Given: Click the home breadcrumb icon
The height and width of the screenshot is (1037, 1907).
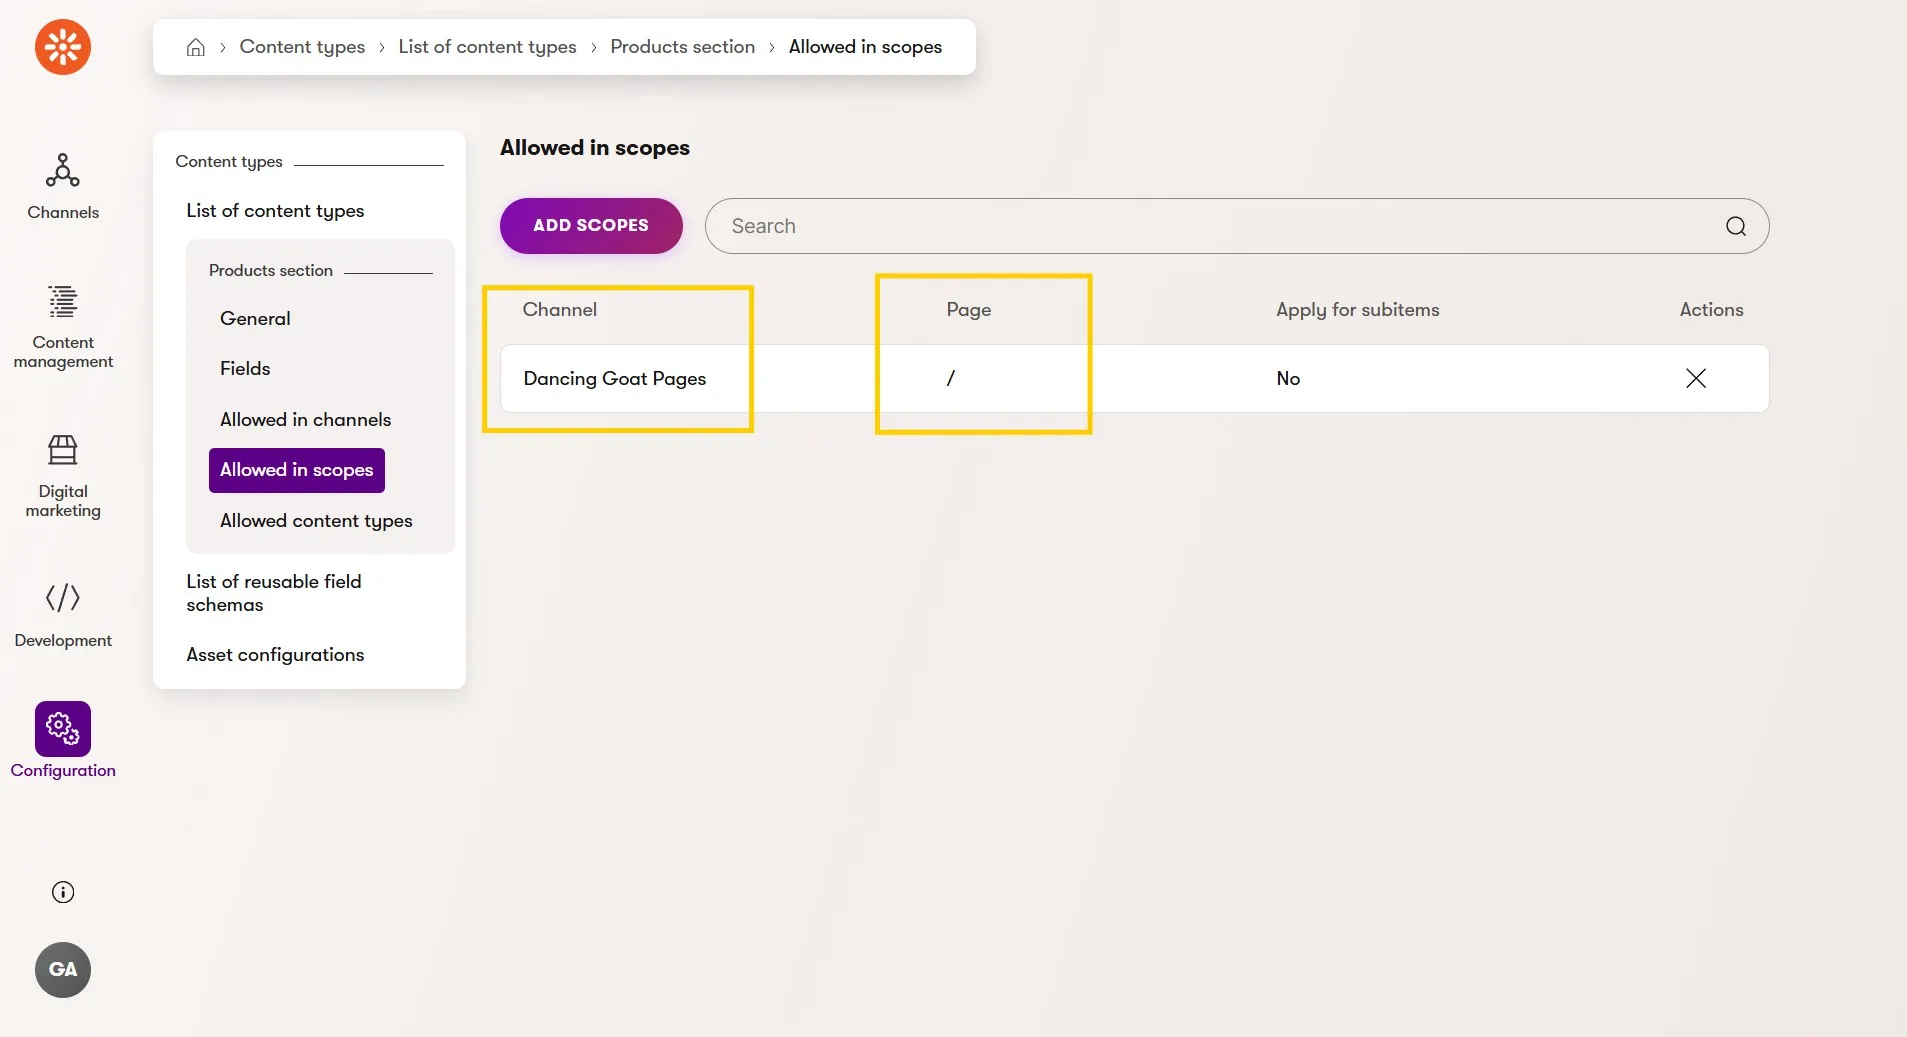Looking at the screenshot, I should click(196, 47).
